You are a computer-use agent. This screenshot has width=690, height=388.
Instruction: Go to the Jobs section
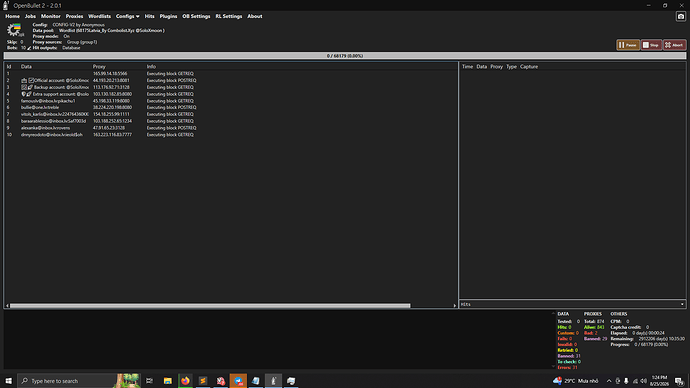30,16
